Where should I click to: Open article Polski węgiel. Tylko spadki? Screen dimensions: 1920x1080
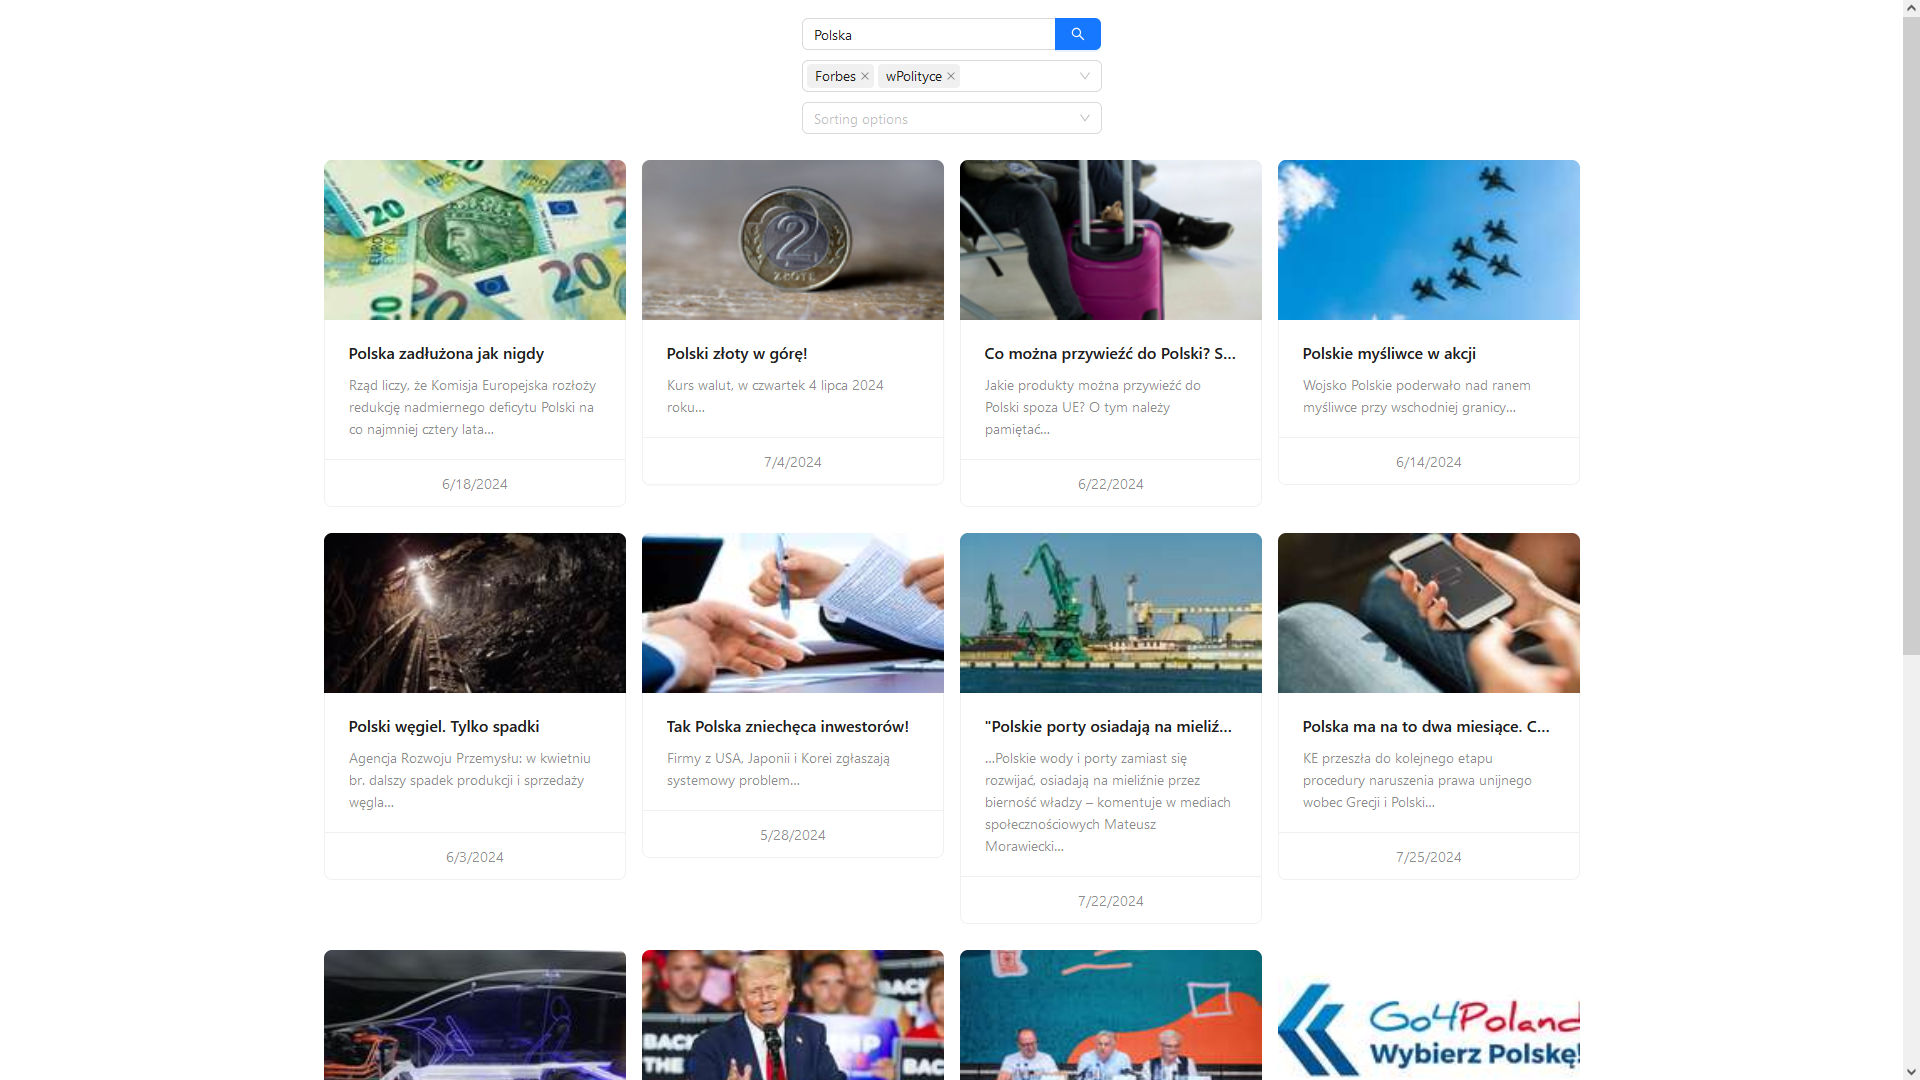pyautogui.click(x=443, y=726)
